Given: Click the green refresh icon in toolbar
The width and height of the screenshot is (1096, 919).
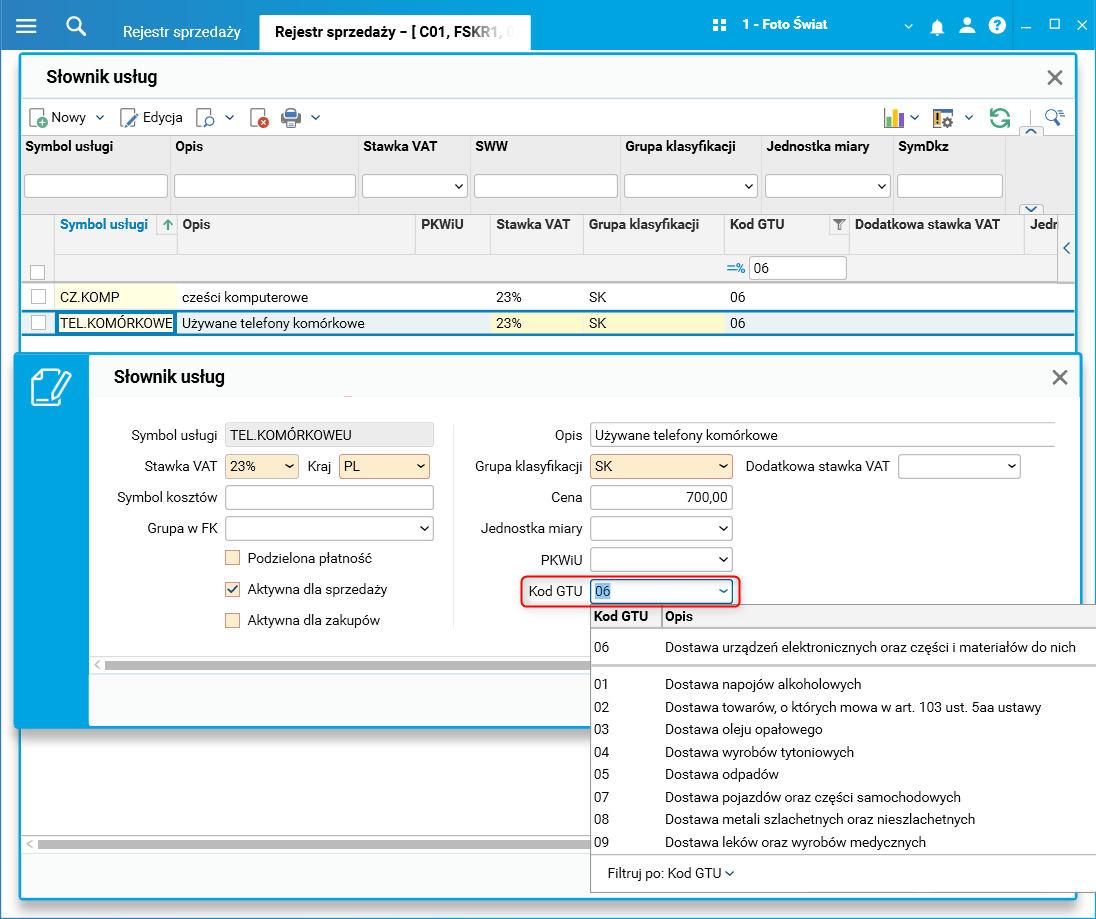Looking at the screenshot, I should pos(999,118).
